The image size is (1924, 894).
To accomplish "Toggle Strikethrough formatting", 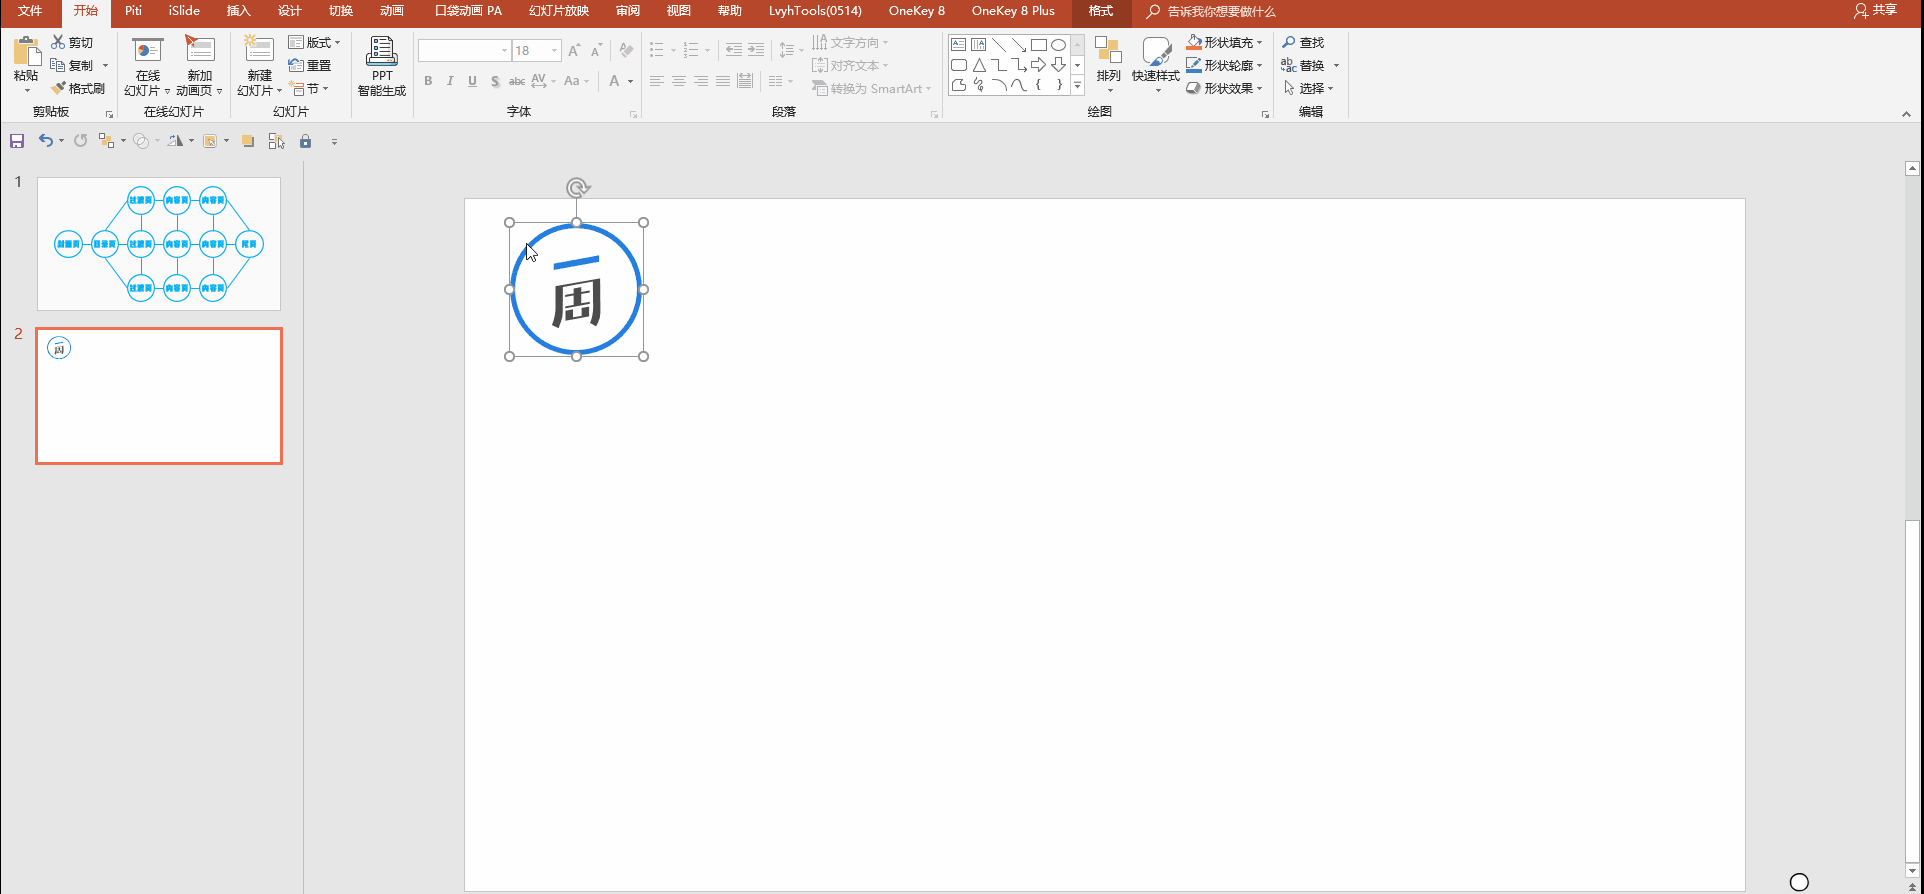I will pos(517,81).
